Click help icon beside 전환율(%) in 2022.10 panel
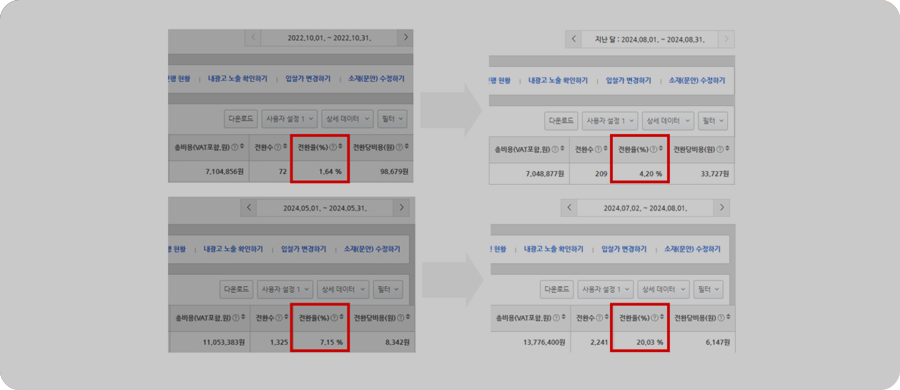This screenshot has height=390, width=900. 333,147
